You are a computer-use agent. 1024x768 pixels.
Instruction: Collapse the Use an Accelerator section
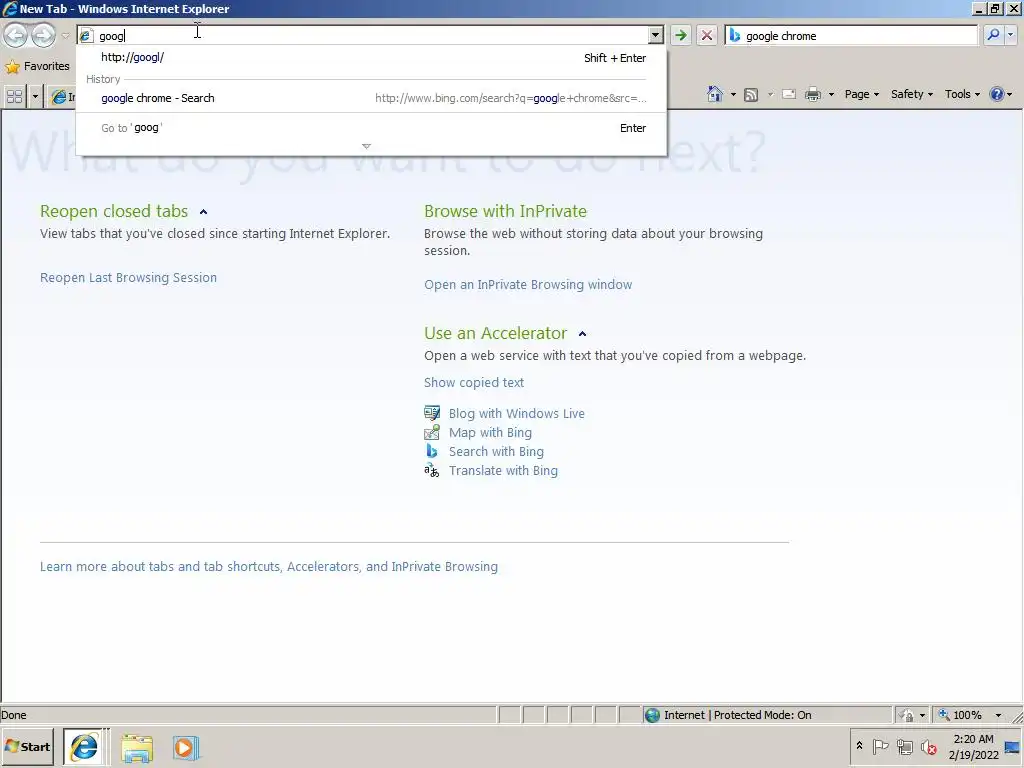[x=583, y=334]
